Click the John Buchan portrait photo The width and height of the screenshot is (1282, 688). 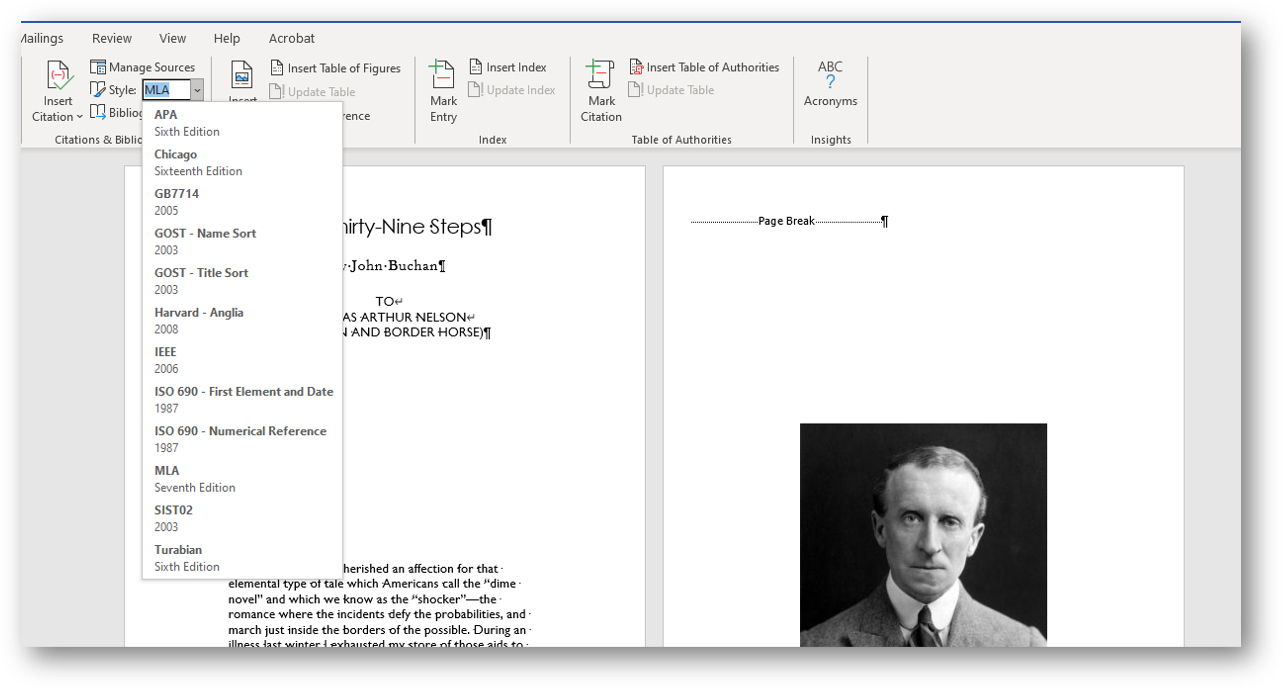[923, 534]
